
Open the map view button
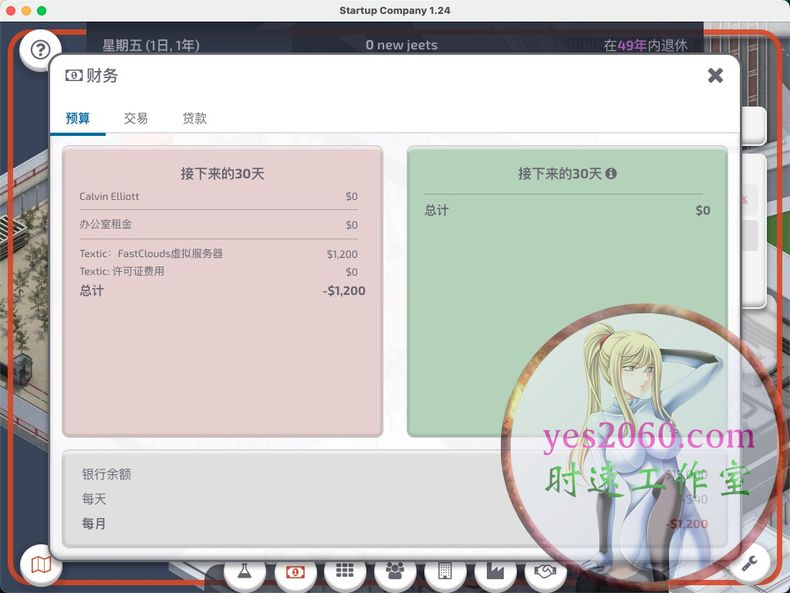[x=41, y=566]
